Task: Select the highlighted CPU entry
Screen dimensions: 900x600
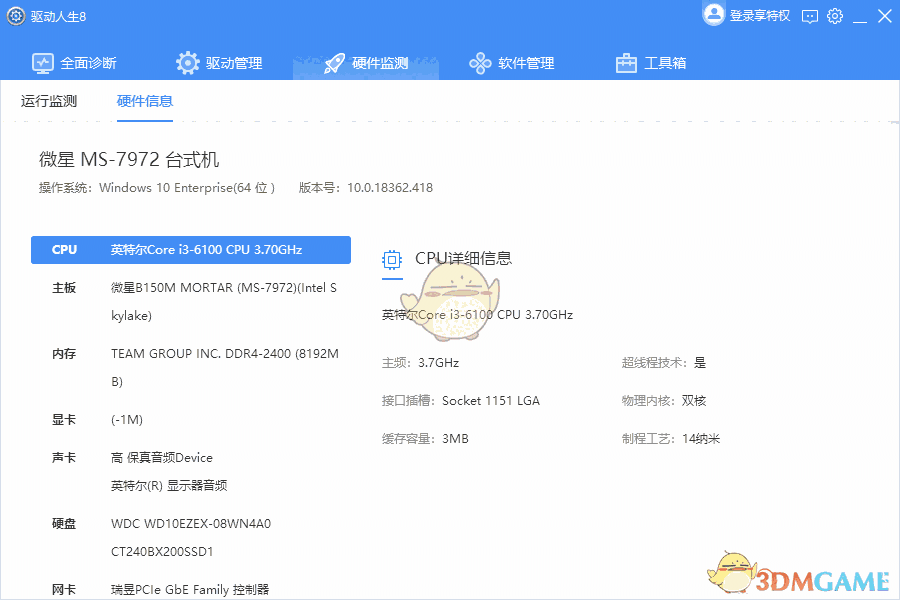Action: point(192,249)
